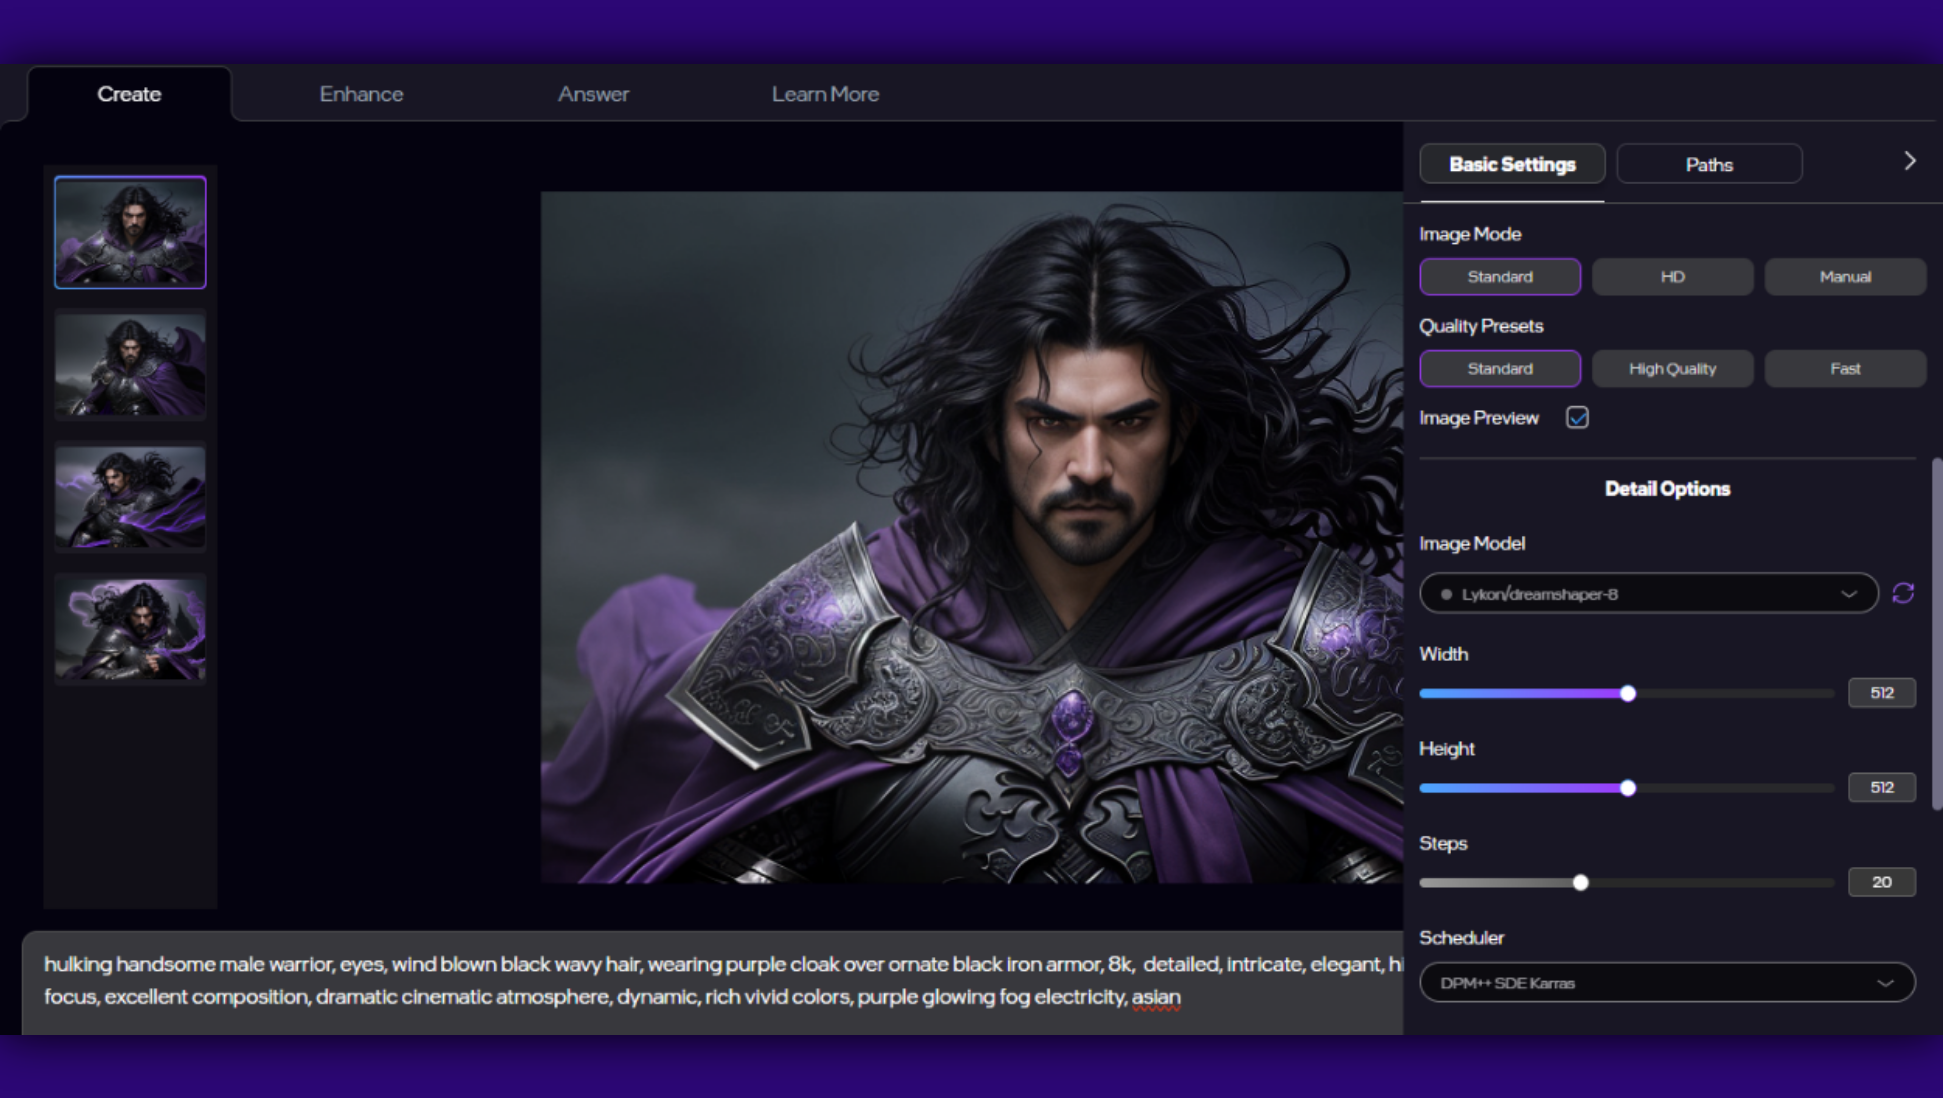
Task: Click the Width label
Action: [x=1444, y=654]
